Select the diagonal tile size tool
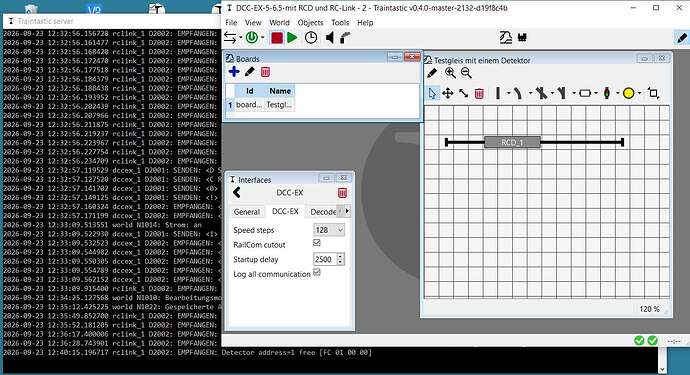 [x=463, y=93]
